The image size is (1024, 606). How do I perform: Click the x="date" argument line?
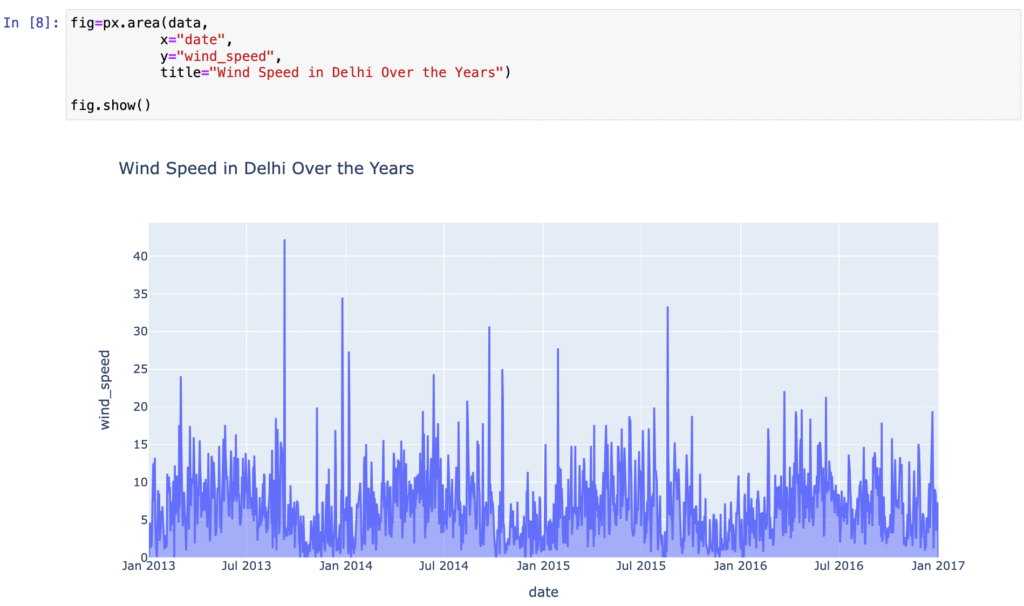(196, 40)
